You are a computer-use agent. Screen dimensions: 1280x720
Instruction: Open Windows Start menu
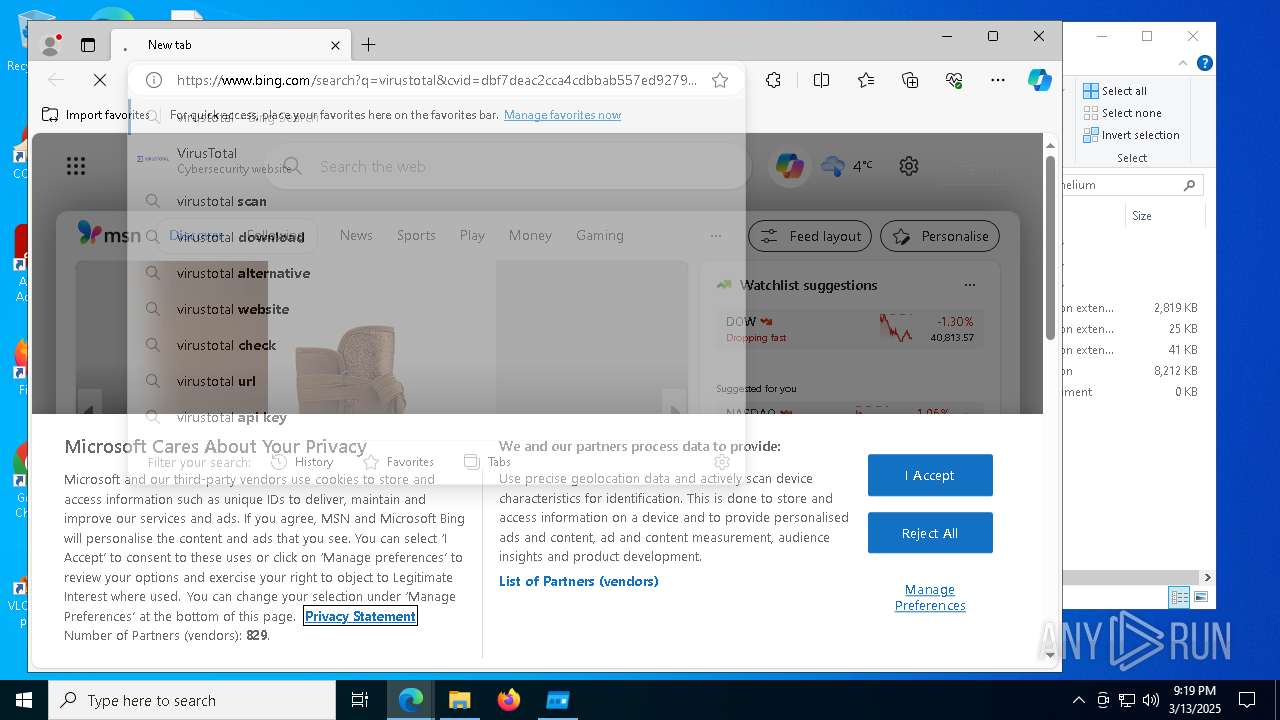pyautogui.click(x=23, y=700)
